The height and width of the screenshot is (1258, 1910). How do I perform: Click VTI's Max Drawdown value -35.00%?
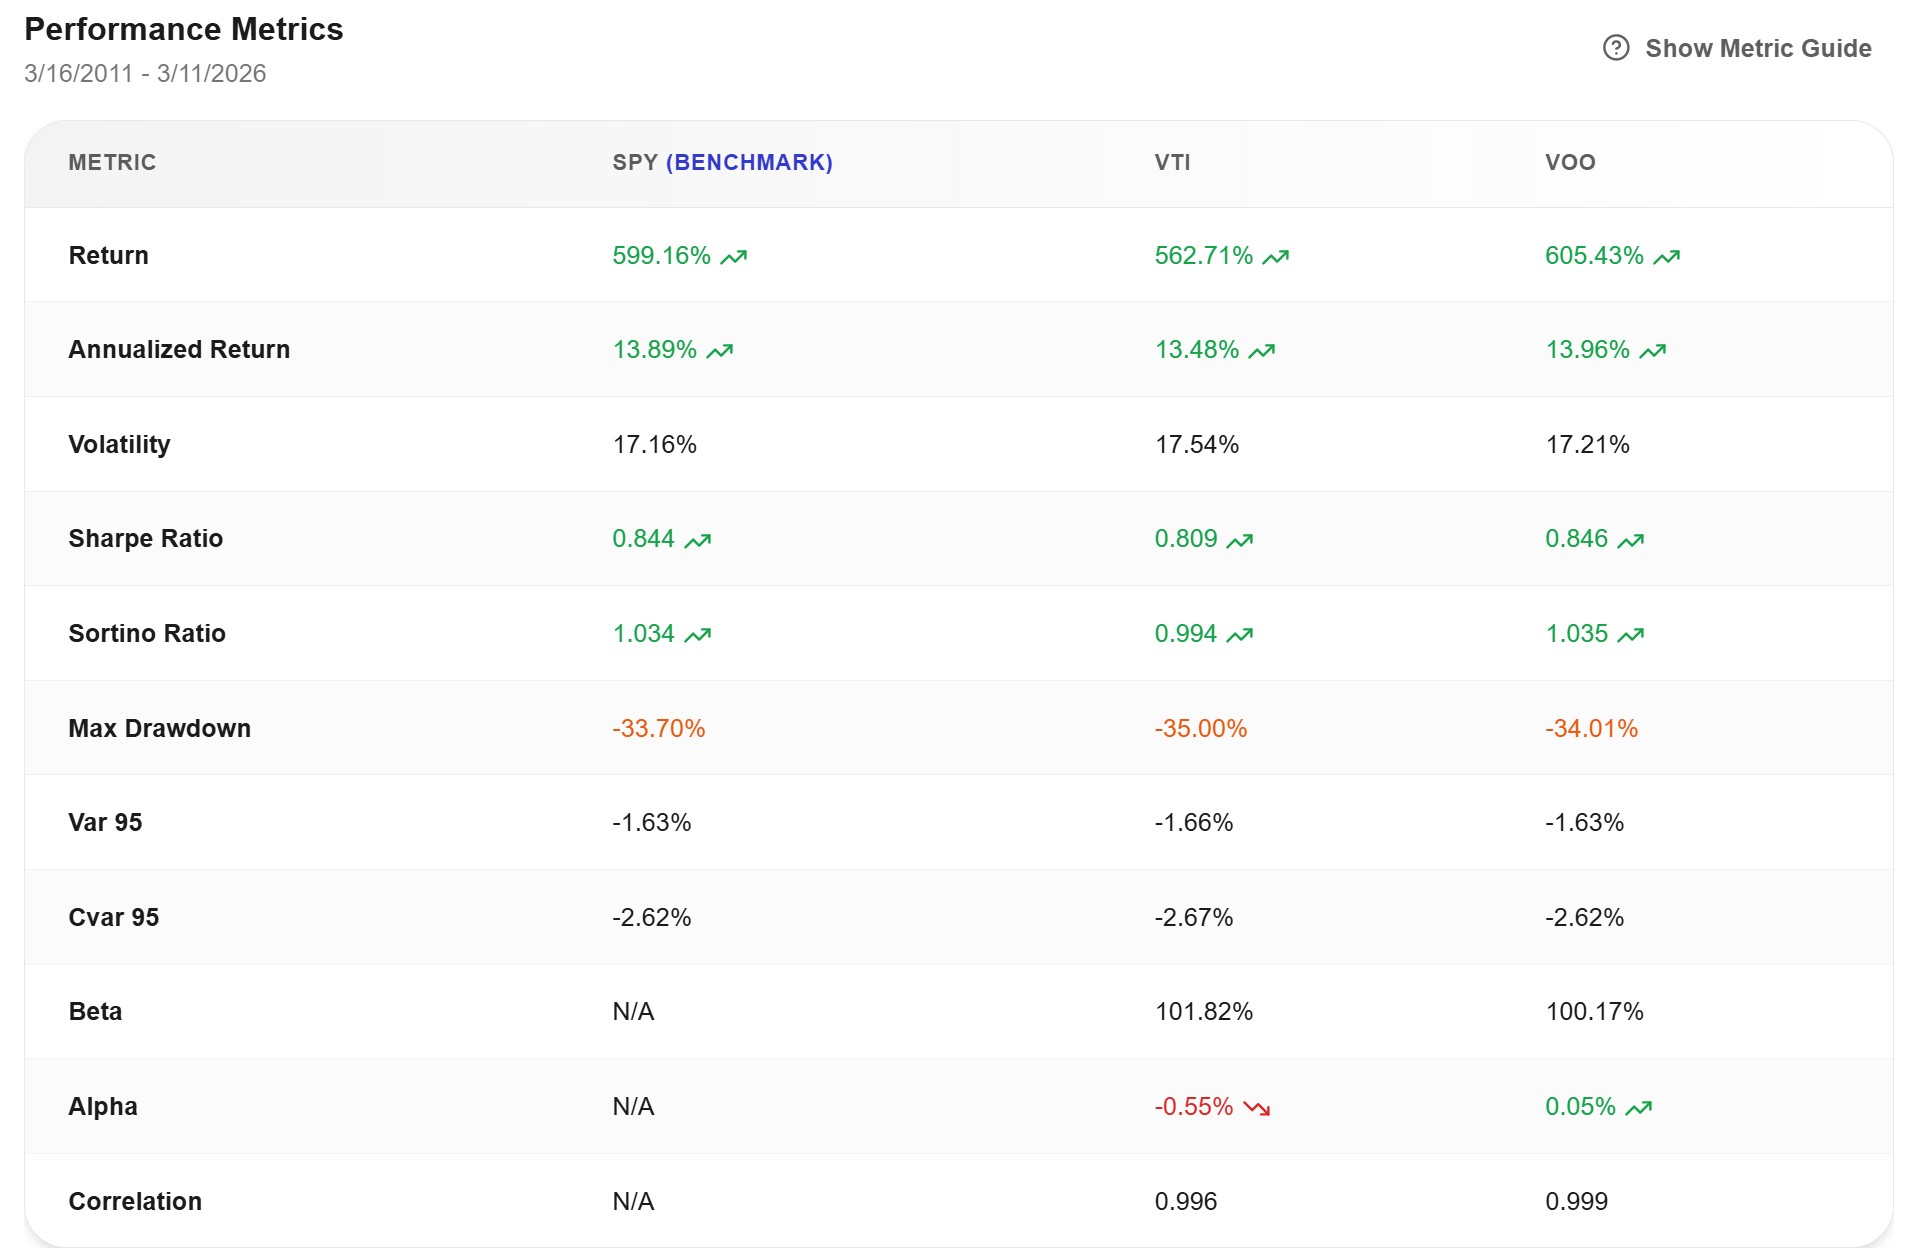pos(1200,728)
